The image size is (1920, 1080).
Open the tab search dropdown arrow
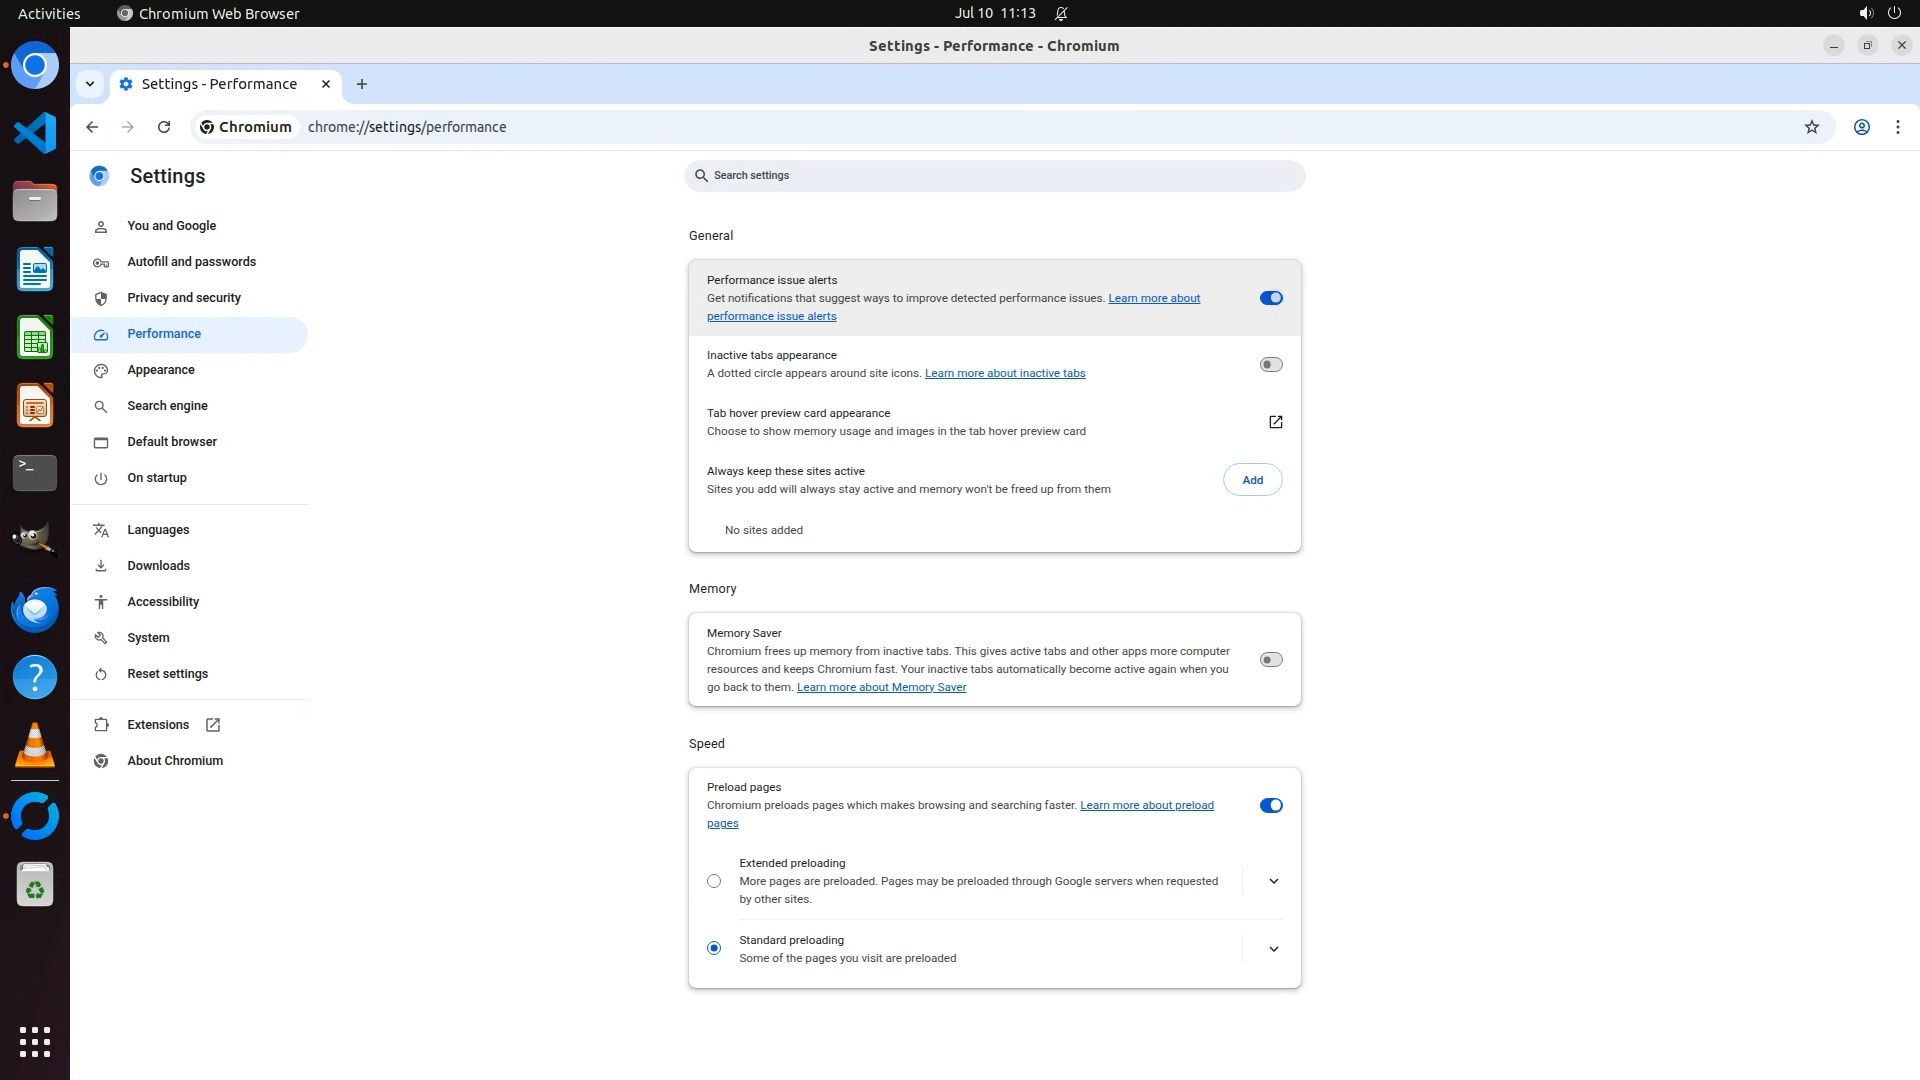click(90, 84)
